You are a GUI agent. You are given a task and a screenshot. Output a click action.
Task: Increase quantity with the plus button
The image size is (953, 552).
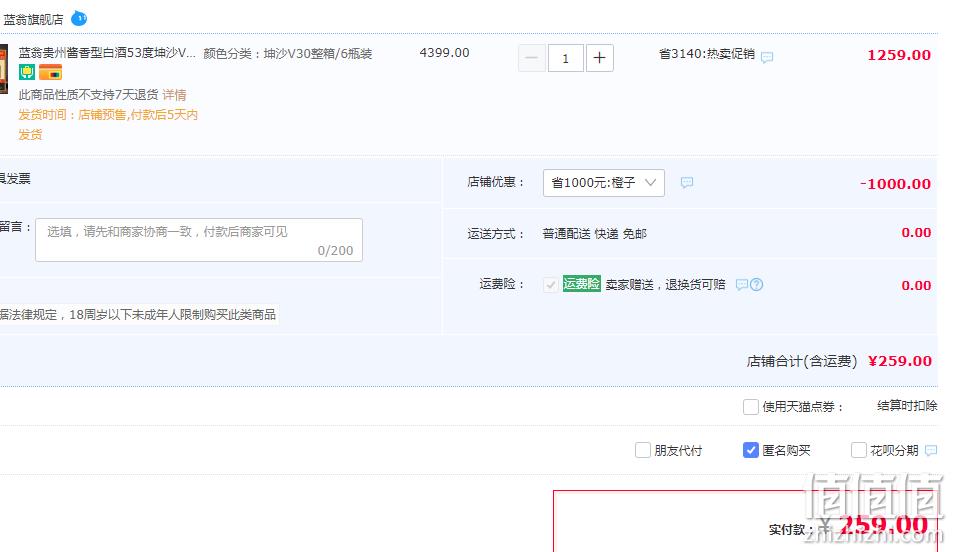click(599, 58)
